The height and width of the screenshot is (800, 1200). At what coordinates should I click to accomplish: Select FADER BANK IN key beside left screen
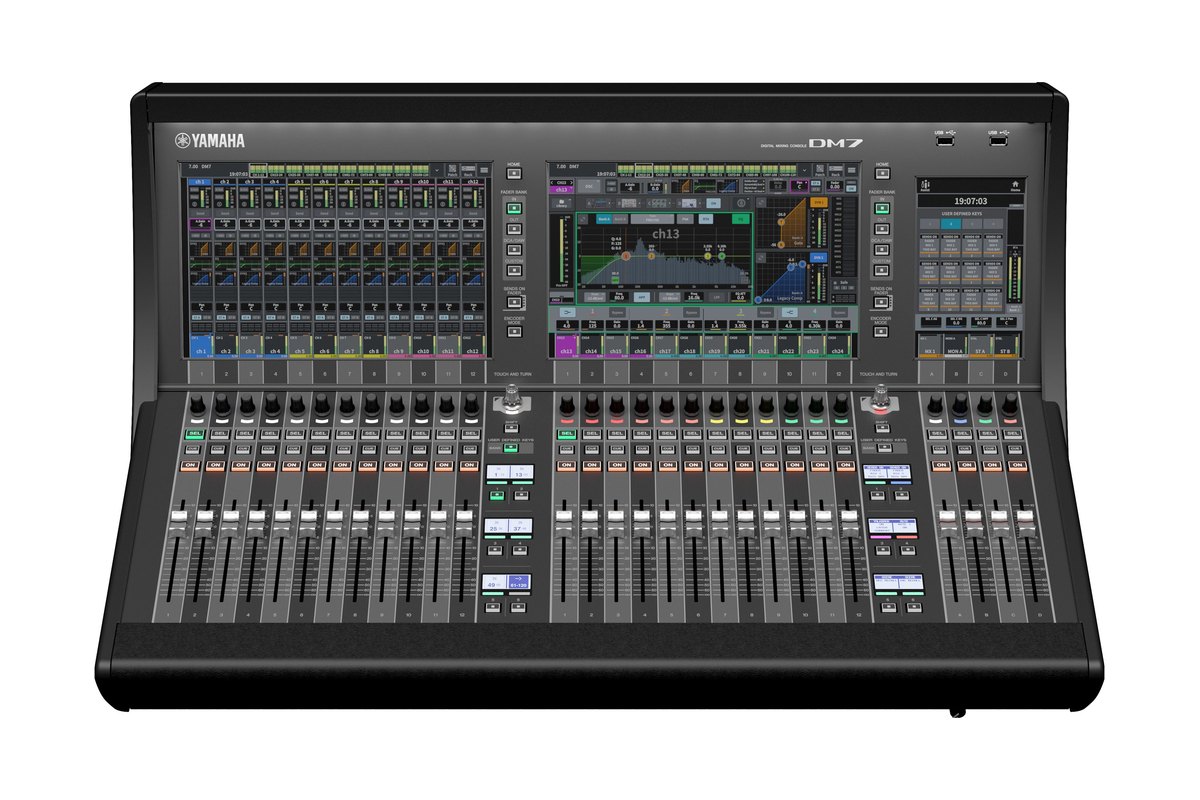(514, 209)
